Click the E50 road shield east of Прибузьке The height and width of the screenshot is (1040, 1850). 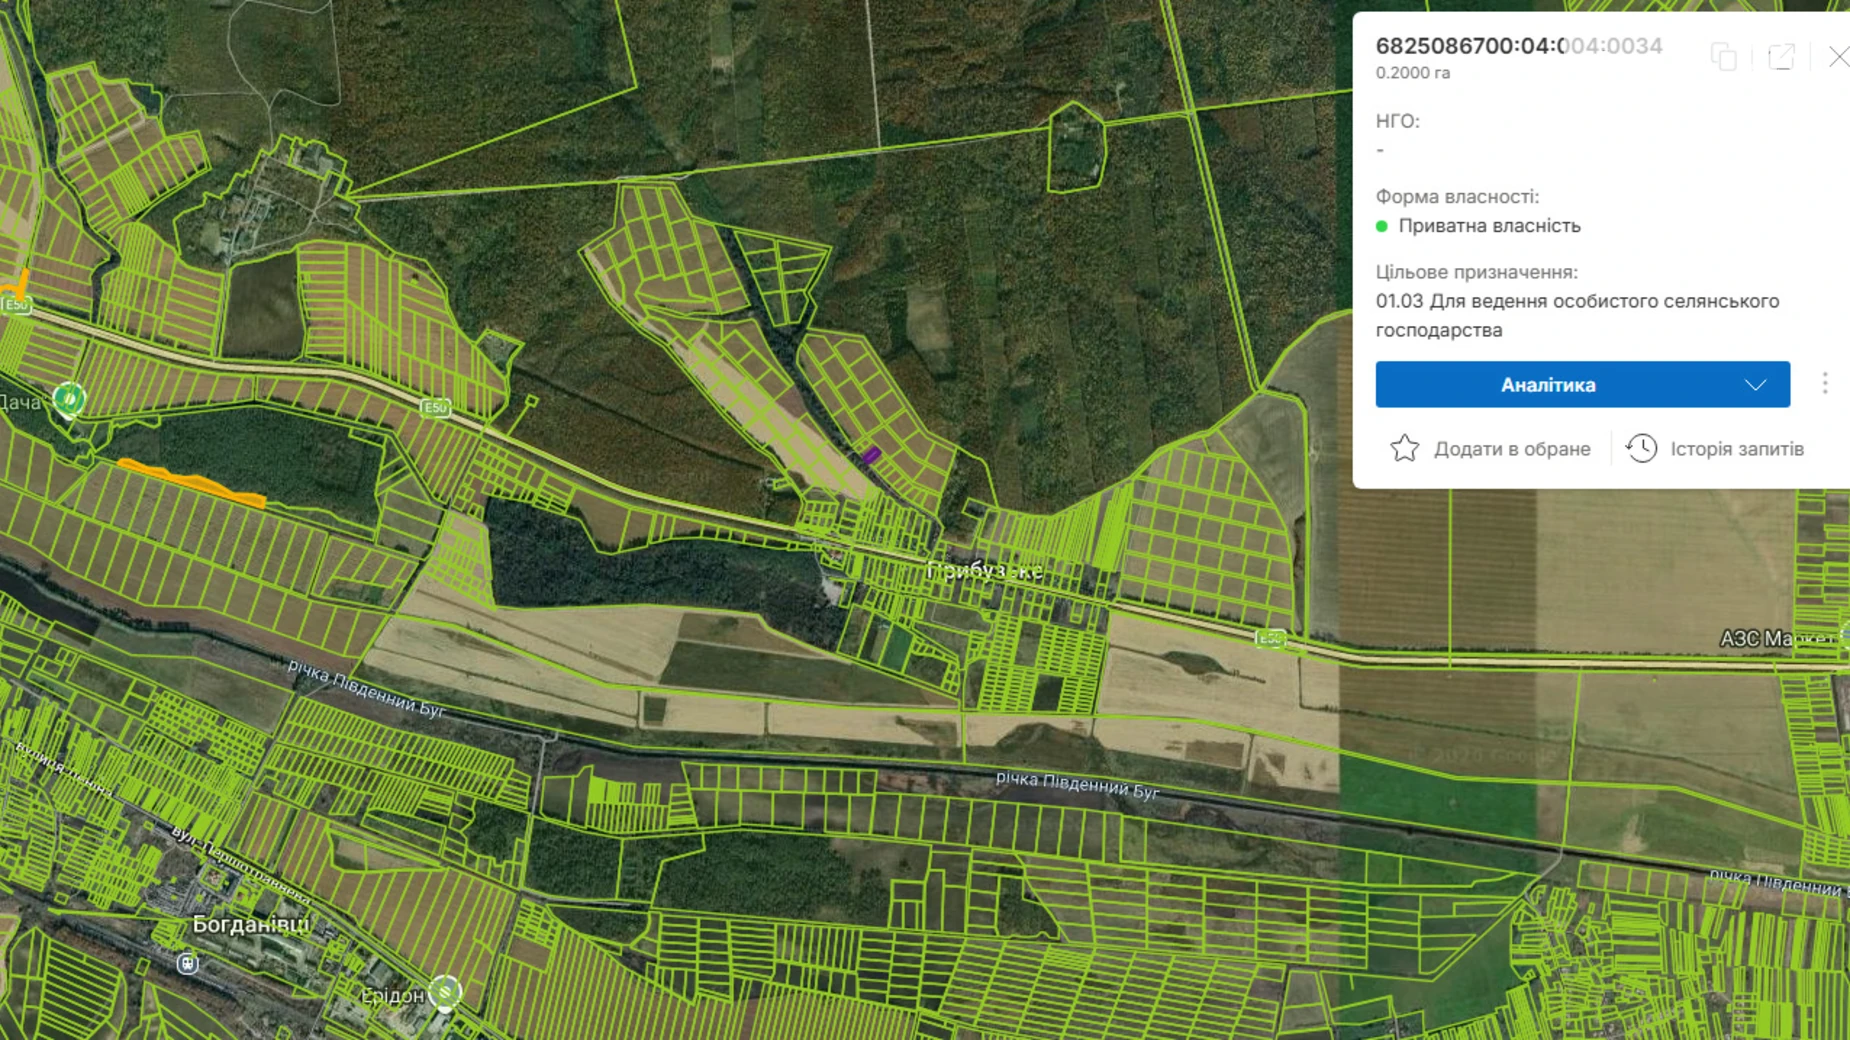[1270, 638]
